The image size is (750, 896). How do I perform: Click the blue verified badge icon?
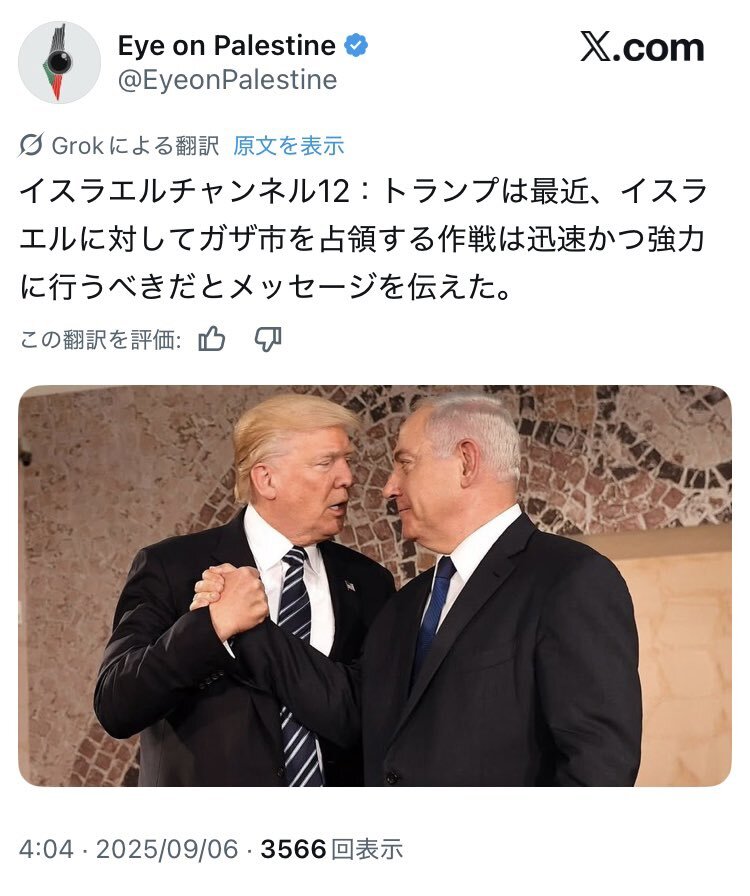(x=356, y=46)
